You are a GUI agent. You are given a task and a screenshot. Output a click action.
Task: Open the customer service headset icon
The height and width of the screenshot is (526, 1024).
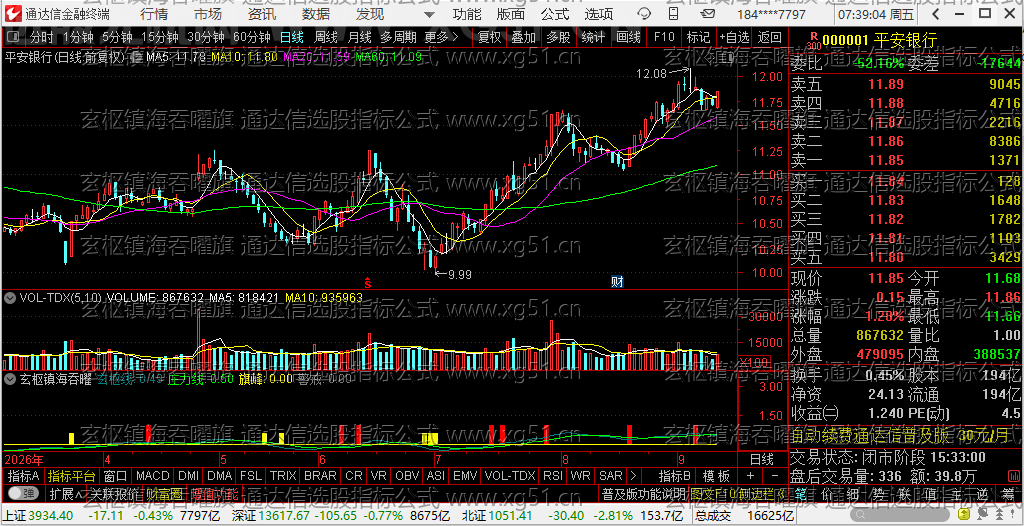(x=645, y=14)
